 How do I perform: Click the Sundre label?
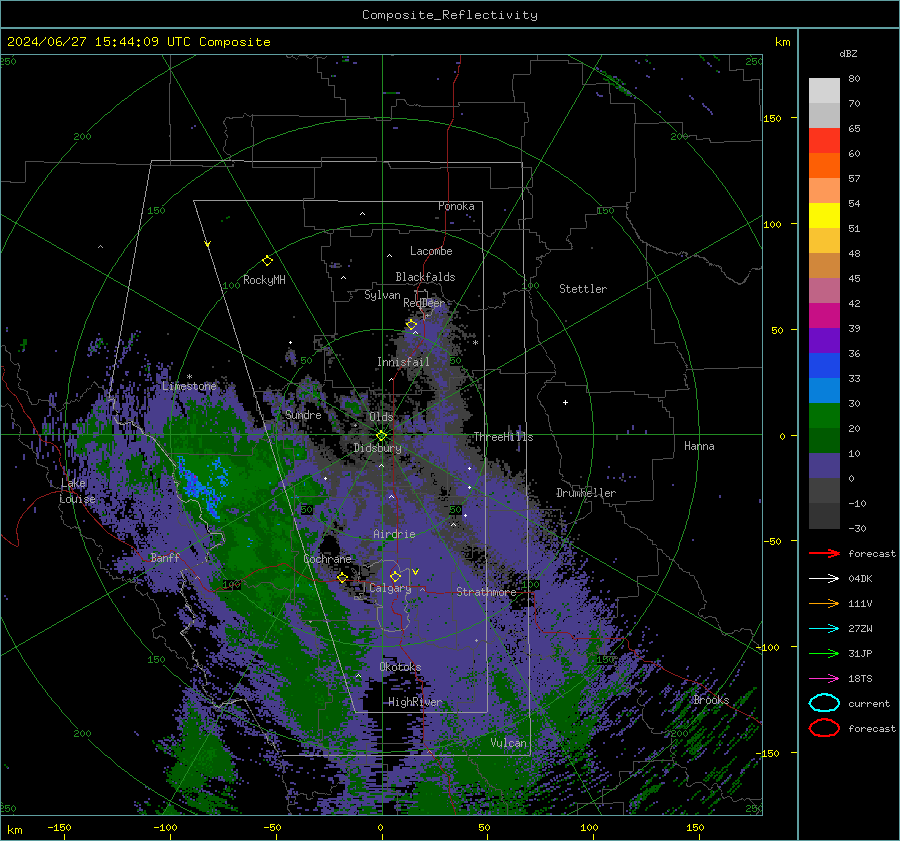coord(303,414)
